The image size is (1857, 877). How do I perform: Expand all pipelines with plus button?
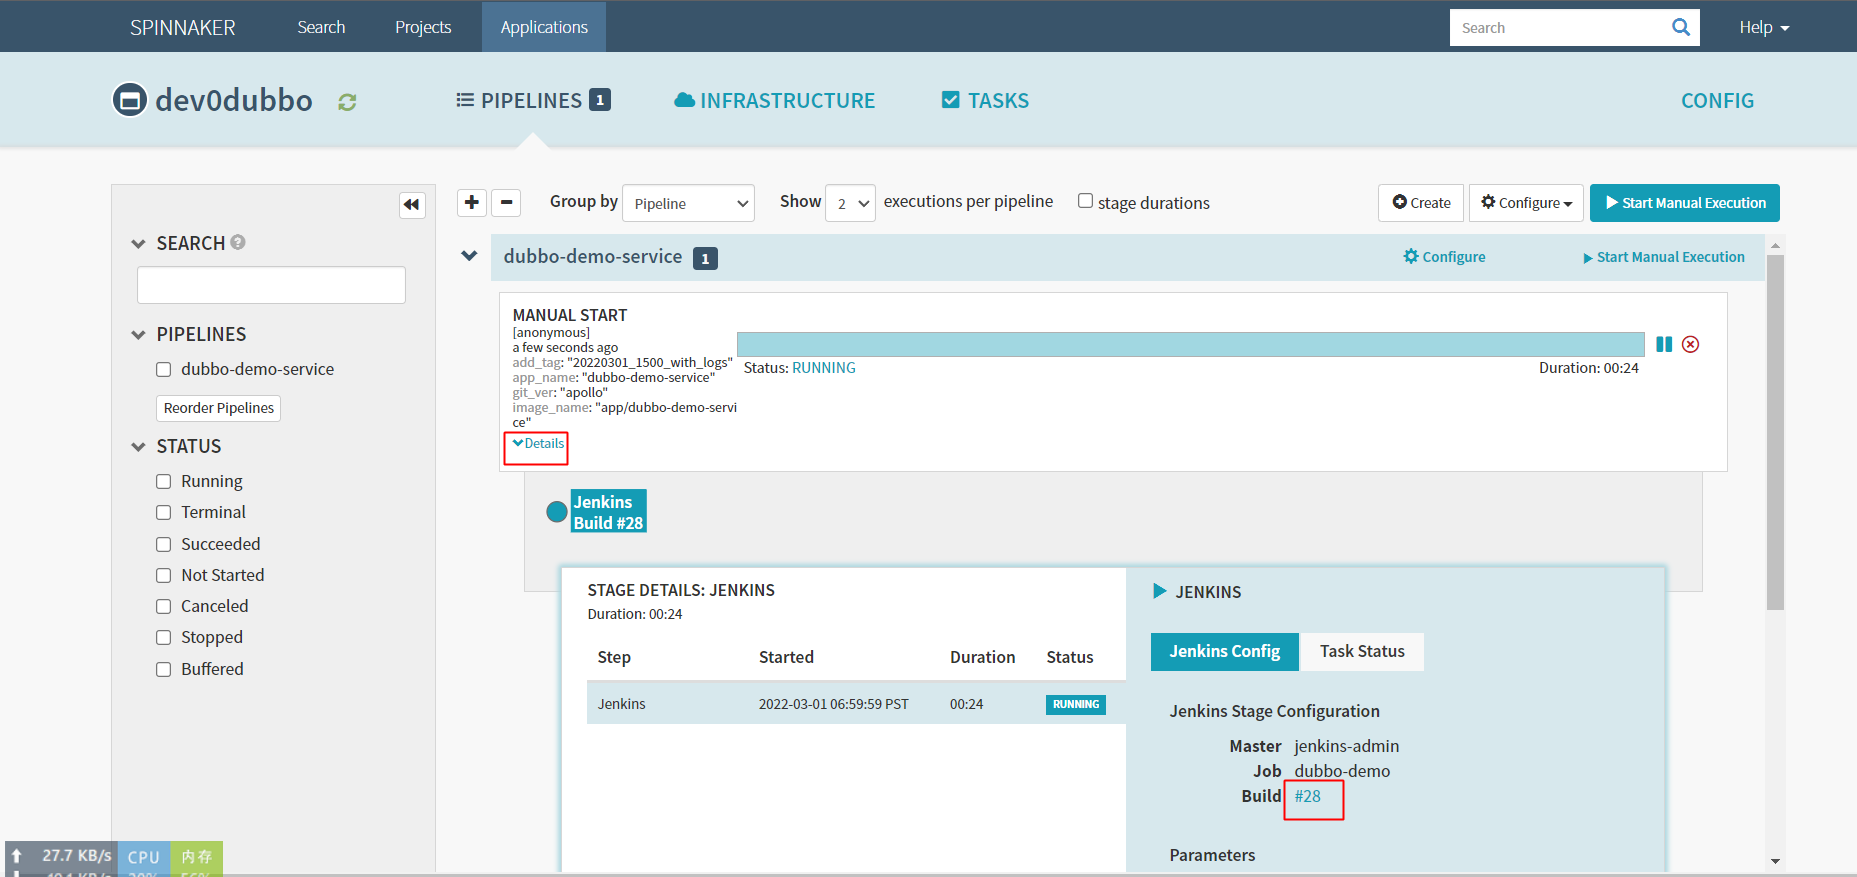[x=472, y=202]
